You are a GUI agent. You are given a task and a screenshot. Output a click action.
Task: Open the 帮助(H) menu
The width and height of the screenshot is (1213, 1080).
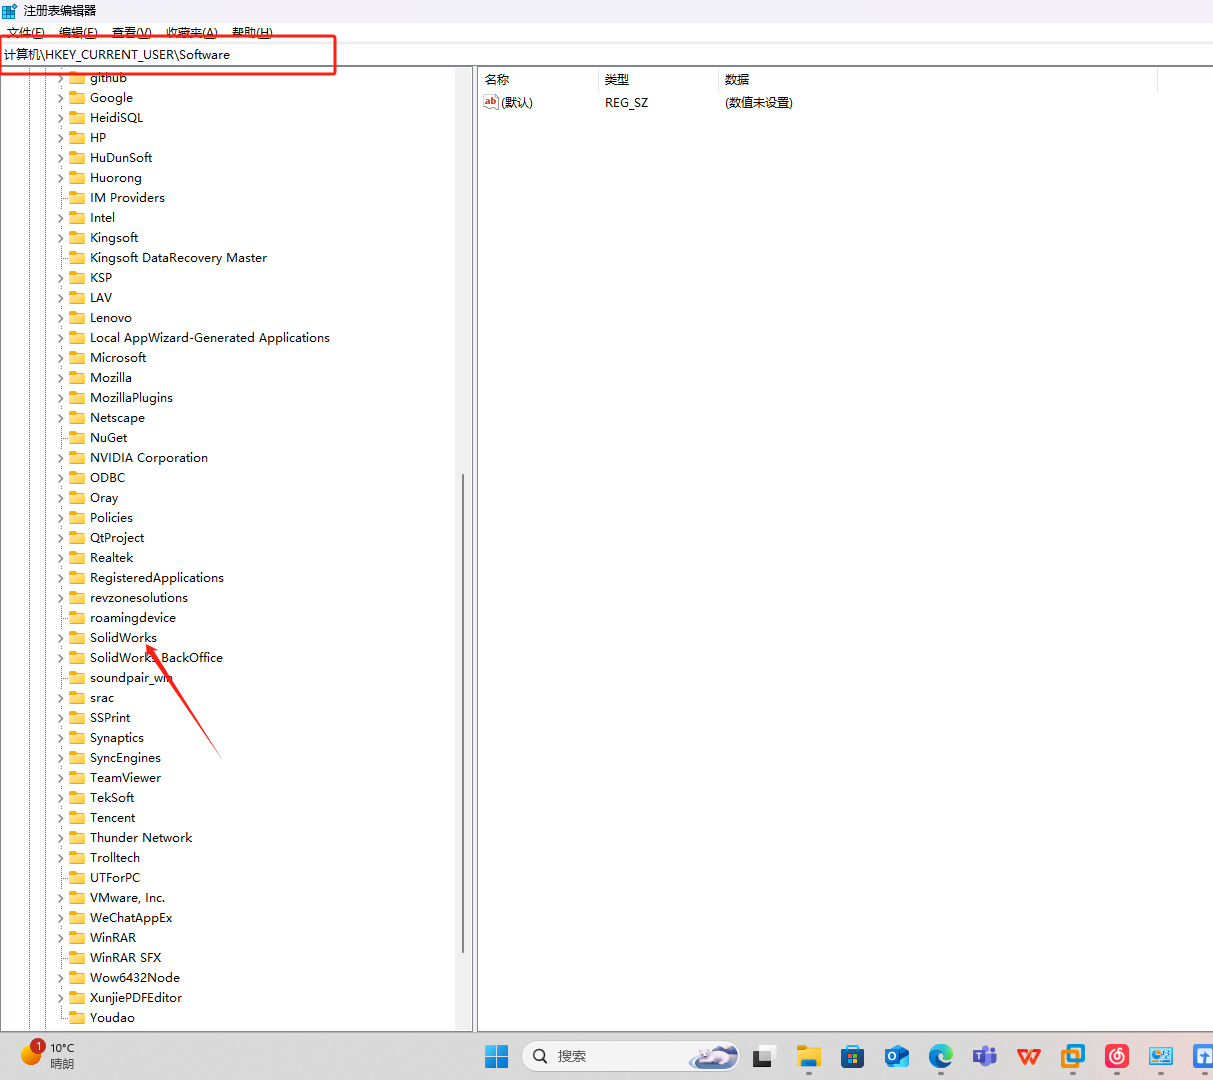tap(252, 33)
